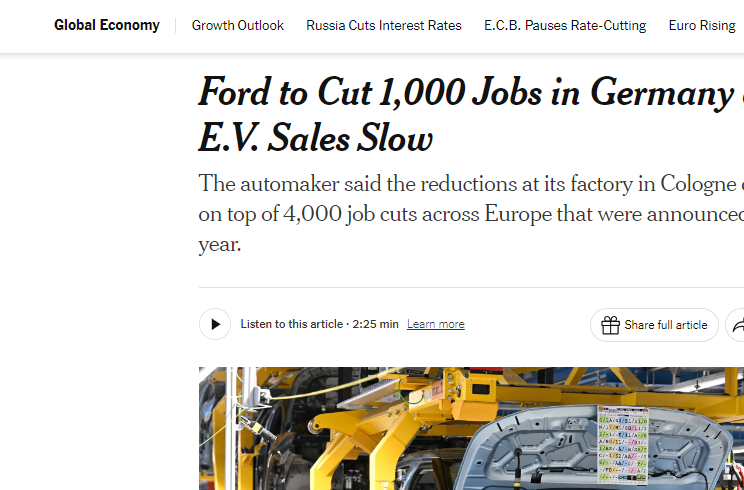Open the Global Economy section
Image resolution: width=744 pixels, height=490 pixels.
[106, 25]
